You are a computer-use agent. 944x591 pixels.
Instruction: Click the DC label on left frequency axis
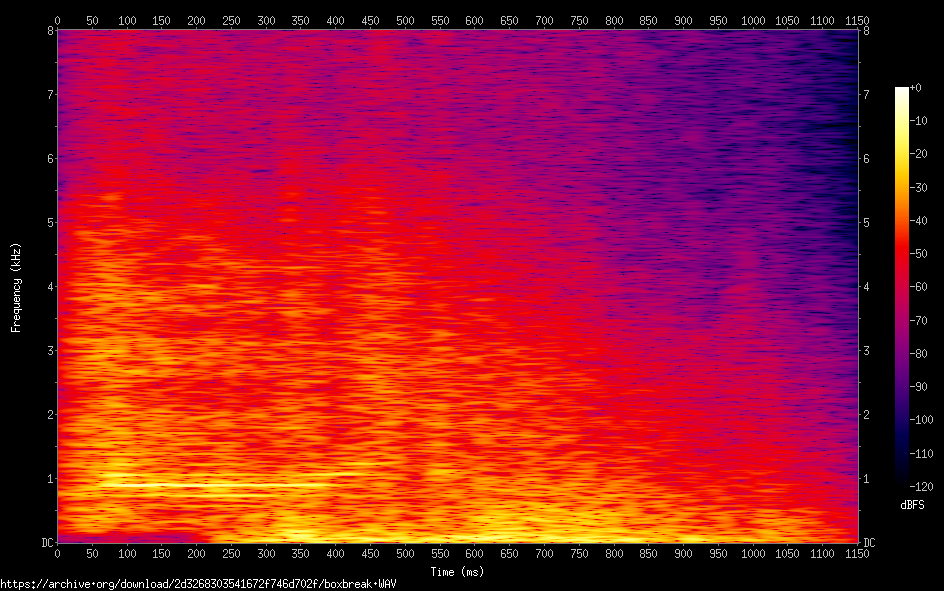[45, 542]
